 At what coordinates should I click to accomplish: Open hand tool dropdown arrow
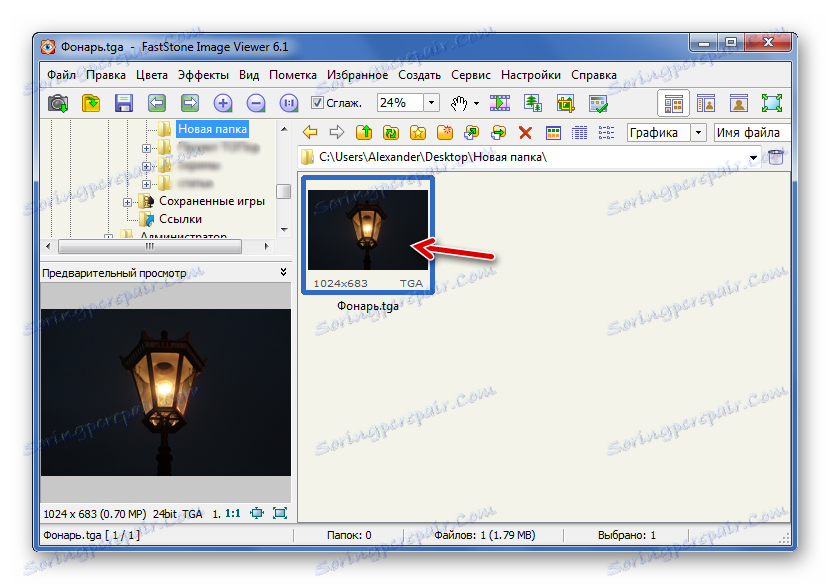point(476,103)
